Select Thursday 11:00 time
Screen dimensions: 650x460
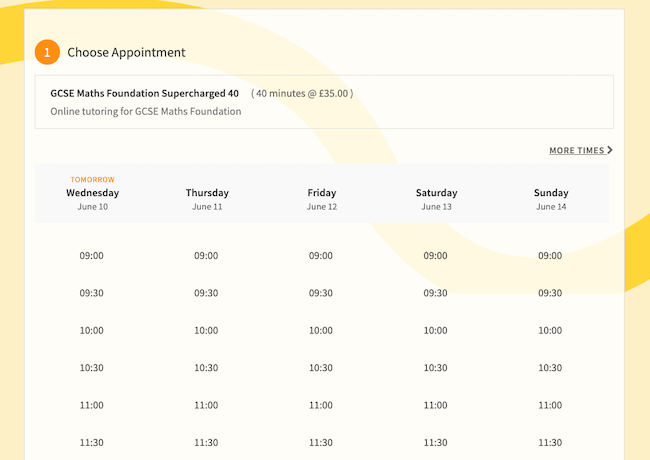click(x=206, y=405)
